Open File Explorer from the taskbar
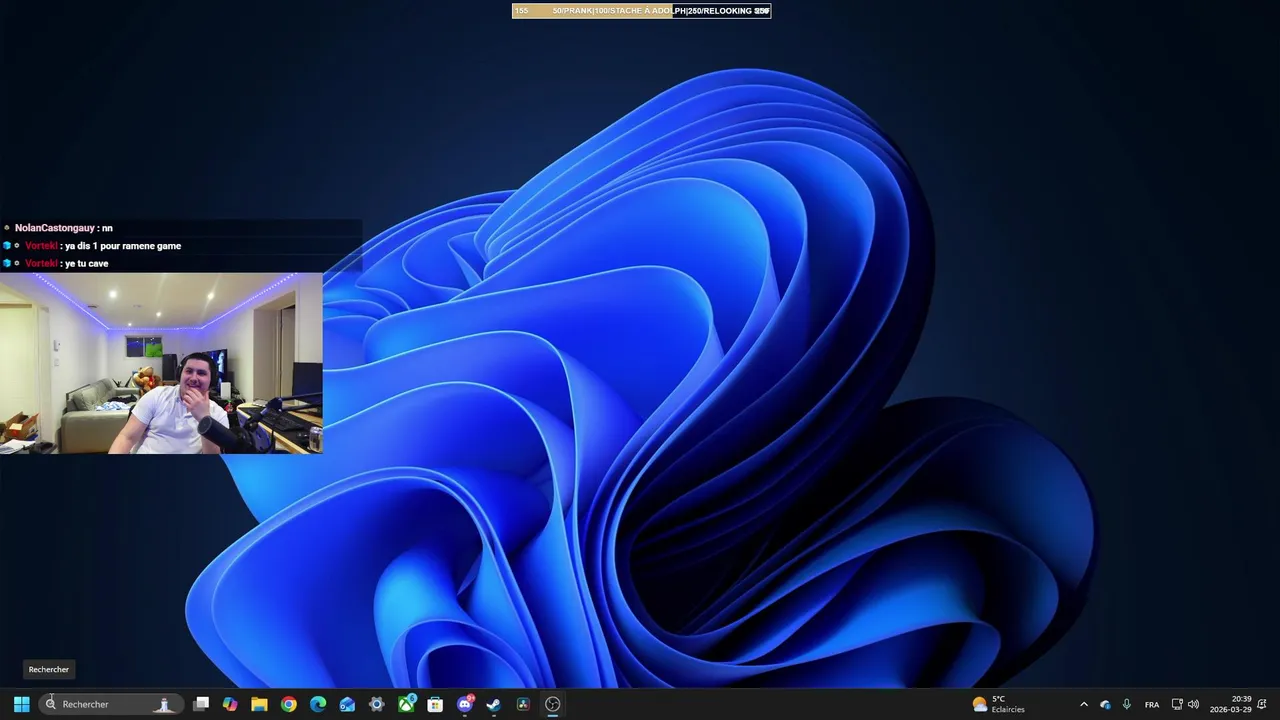The height and width of the screenshot is (720, 1280). coord(259,704)
